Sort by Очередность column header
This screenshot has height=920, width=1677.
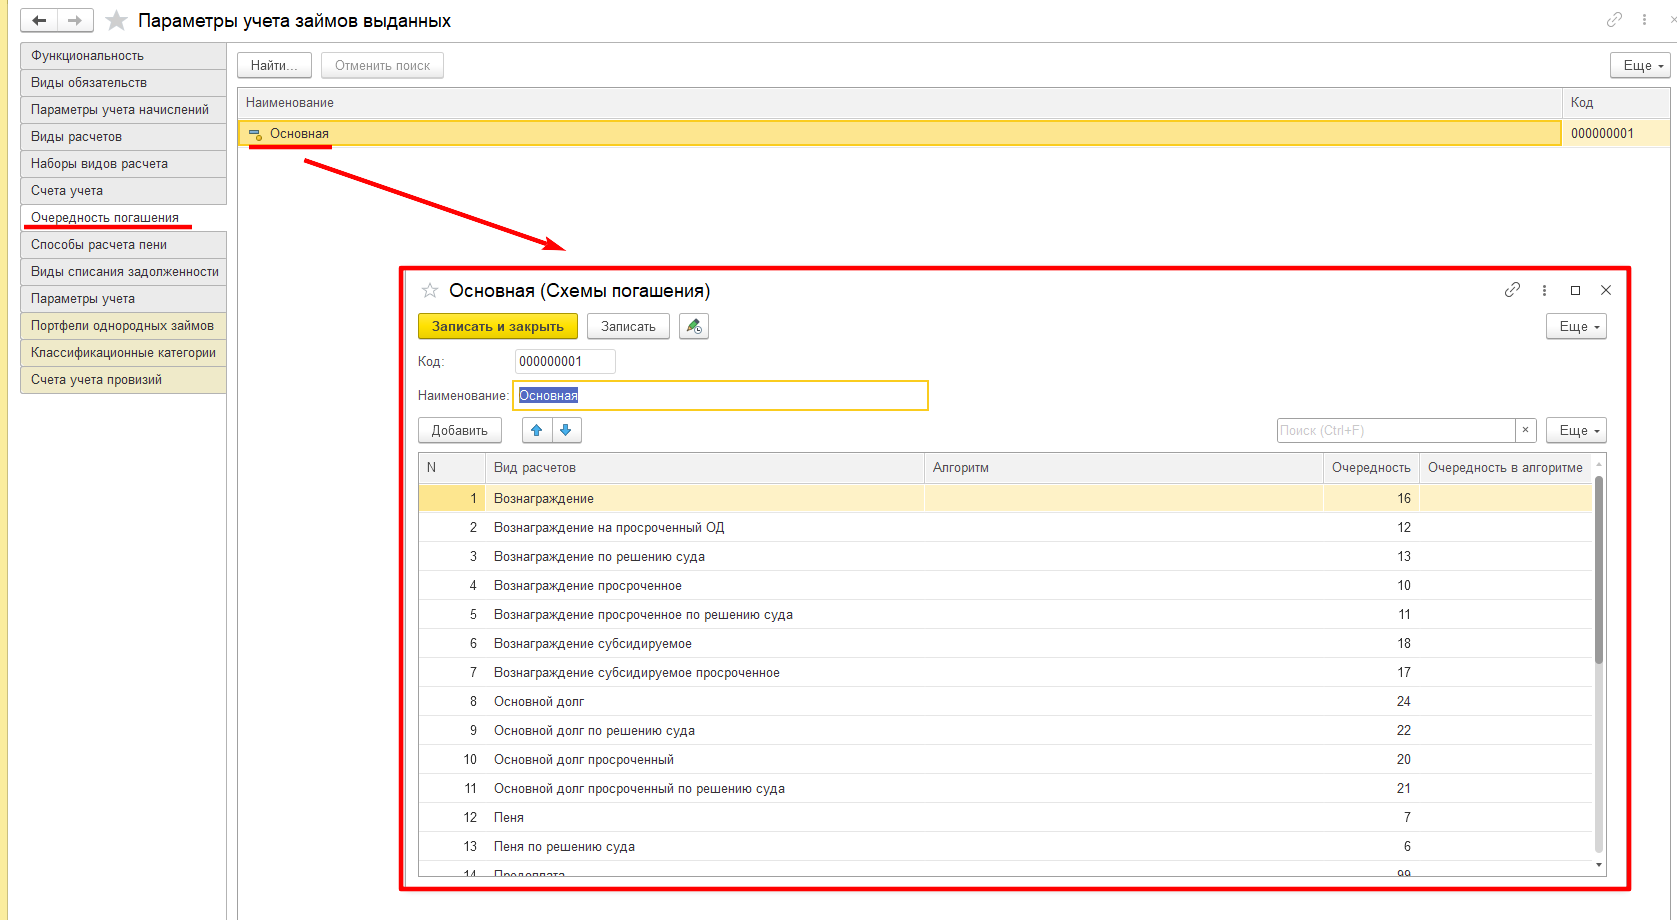1371,467
